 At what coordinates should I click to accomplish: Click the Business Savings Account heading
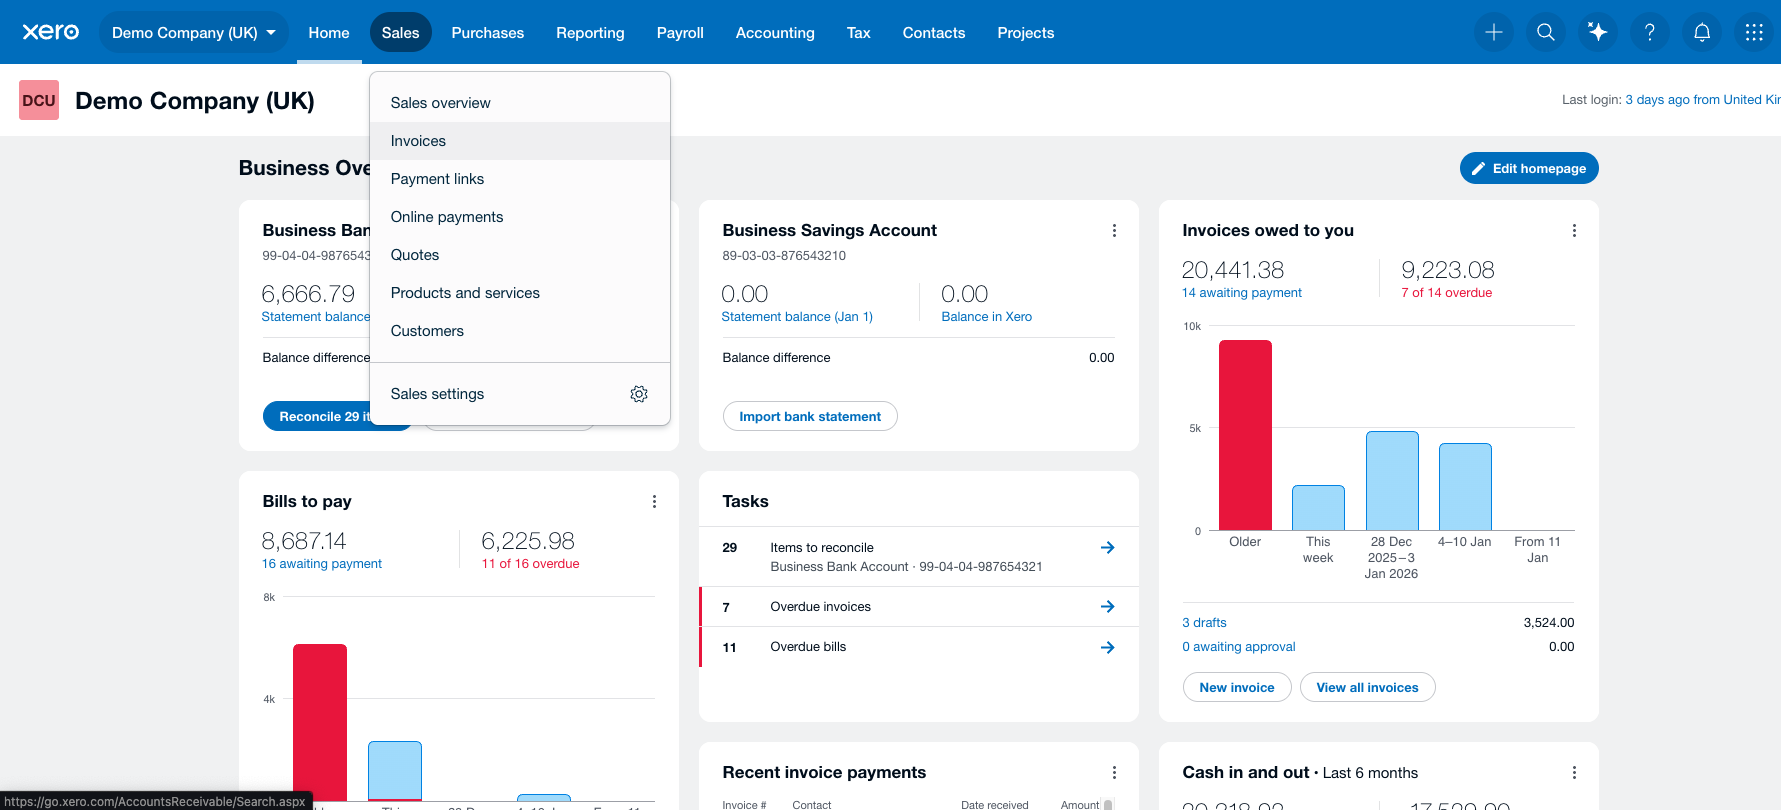(x=829, y=231)
